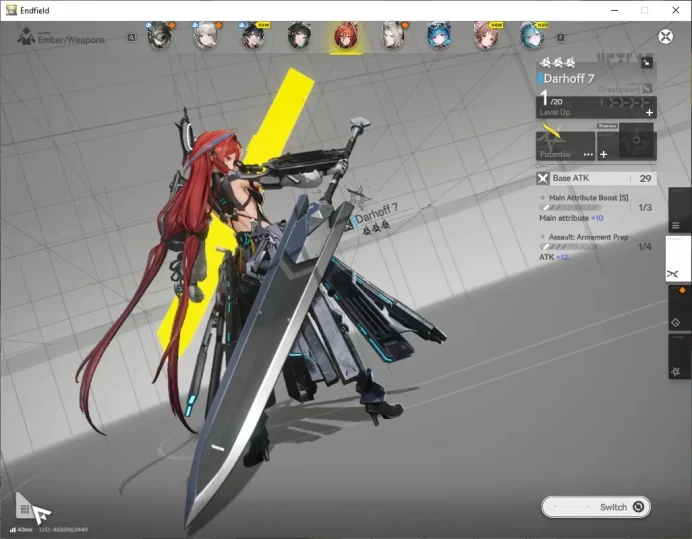Open weapon Level Up panel
Viewport: 692px width, 539px height.
(596, 107)
